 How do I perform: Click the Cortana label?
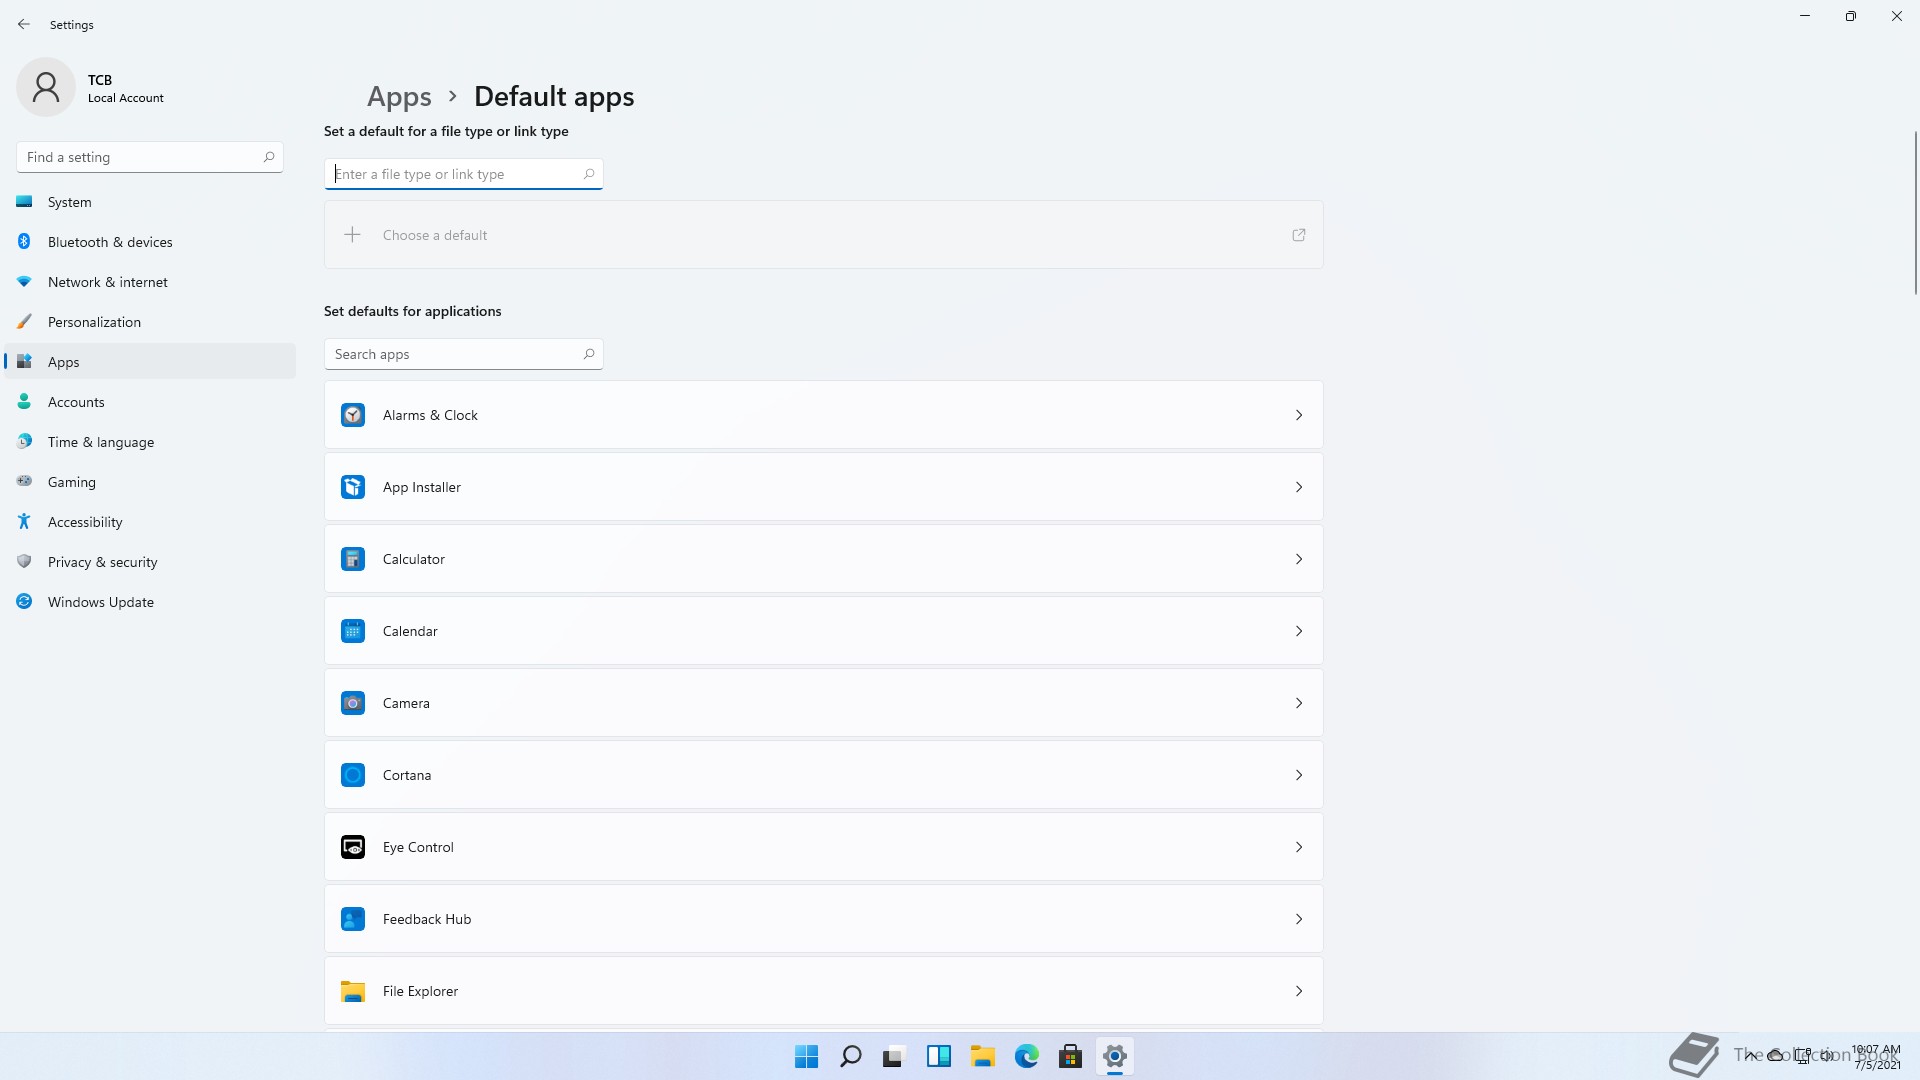coord(407,775)
